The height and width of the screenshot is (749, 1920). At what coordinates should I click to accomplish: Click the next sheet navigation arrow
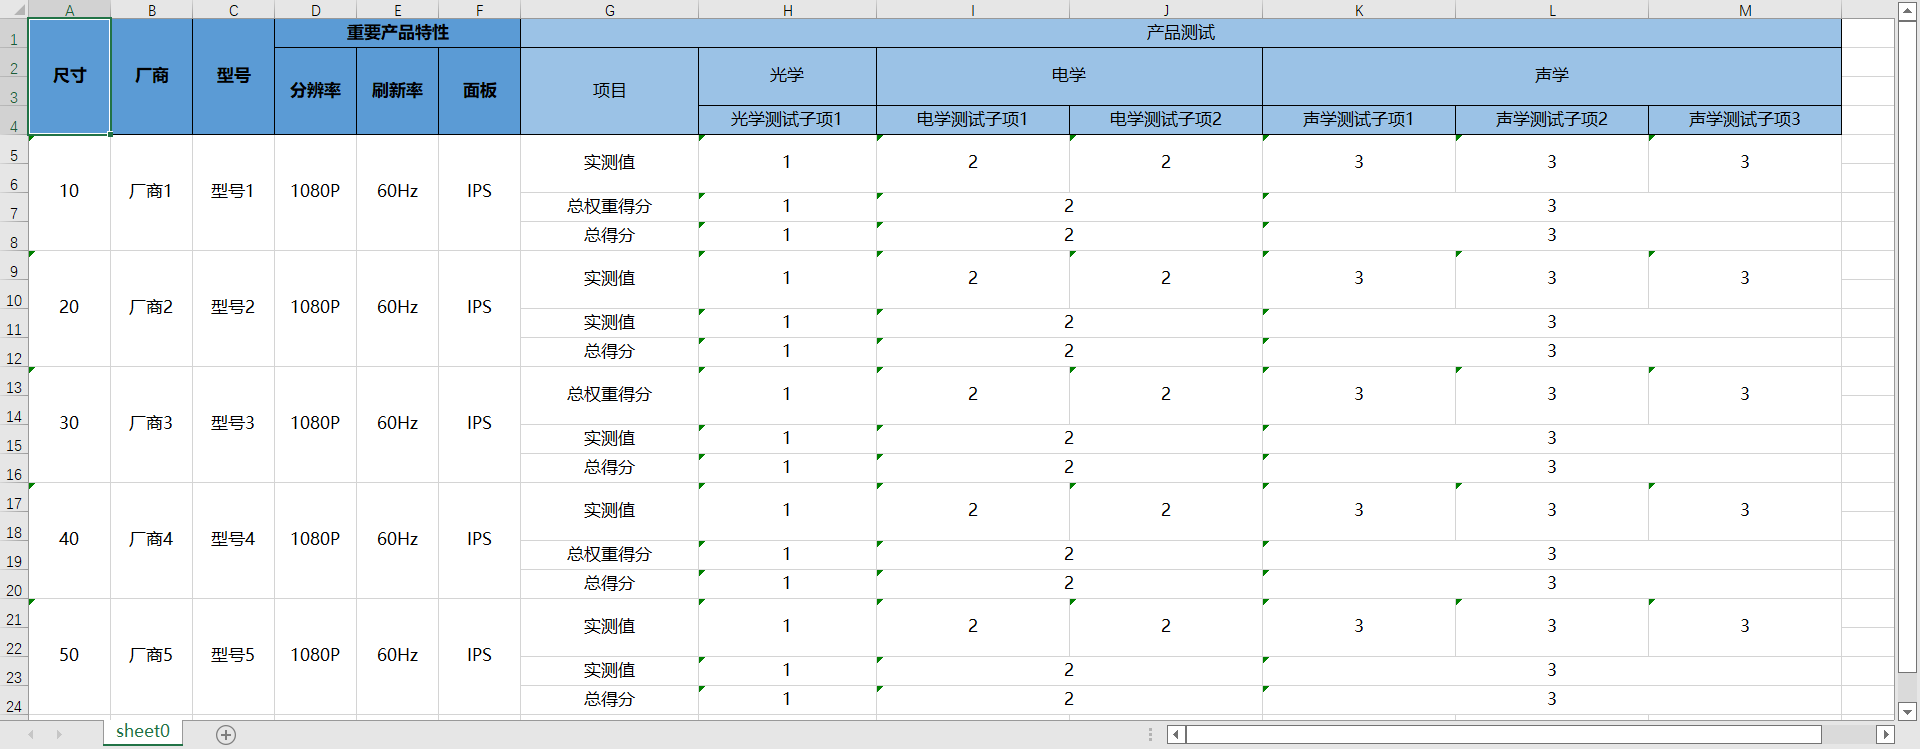[59, 734]
